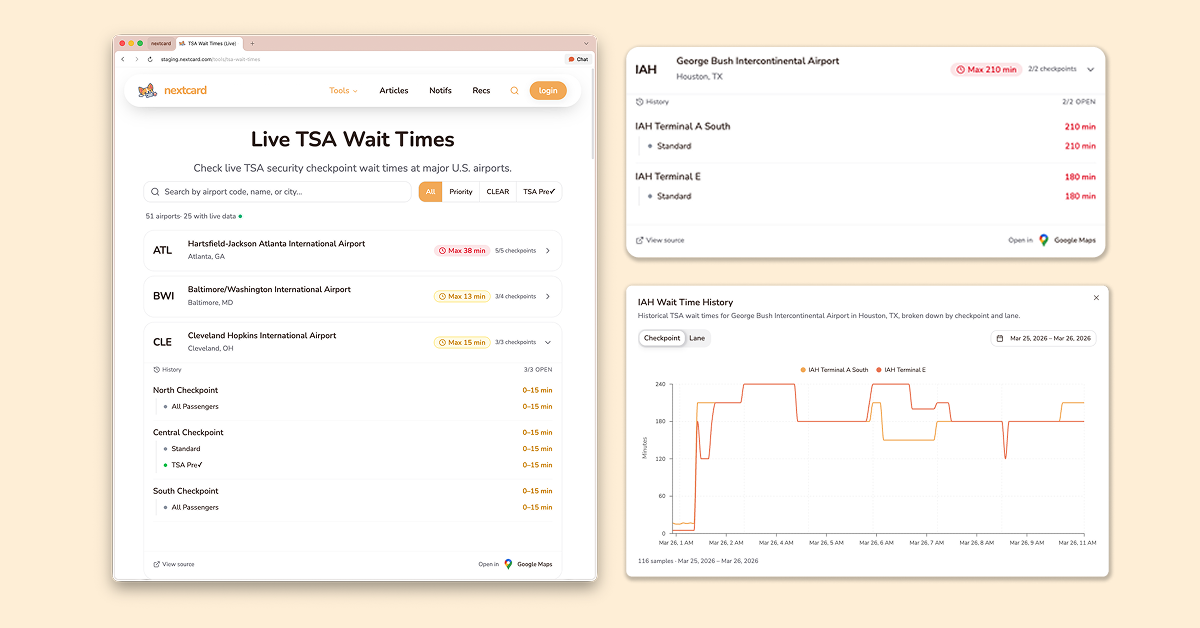Click the Chat button in browser toolbar

click(x=578, y=59)
